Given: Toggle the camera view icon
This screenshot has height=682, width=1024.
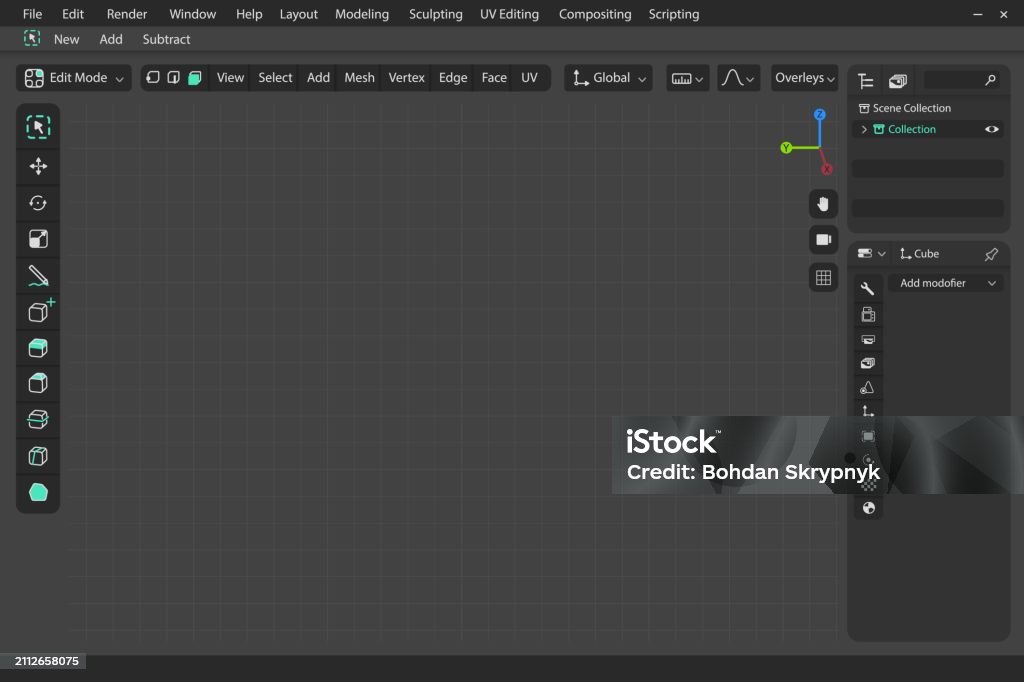Looking at the screenshot, I should [823, 240].
